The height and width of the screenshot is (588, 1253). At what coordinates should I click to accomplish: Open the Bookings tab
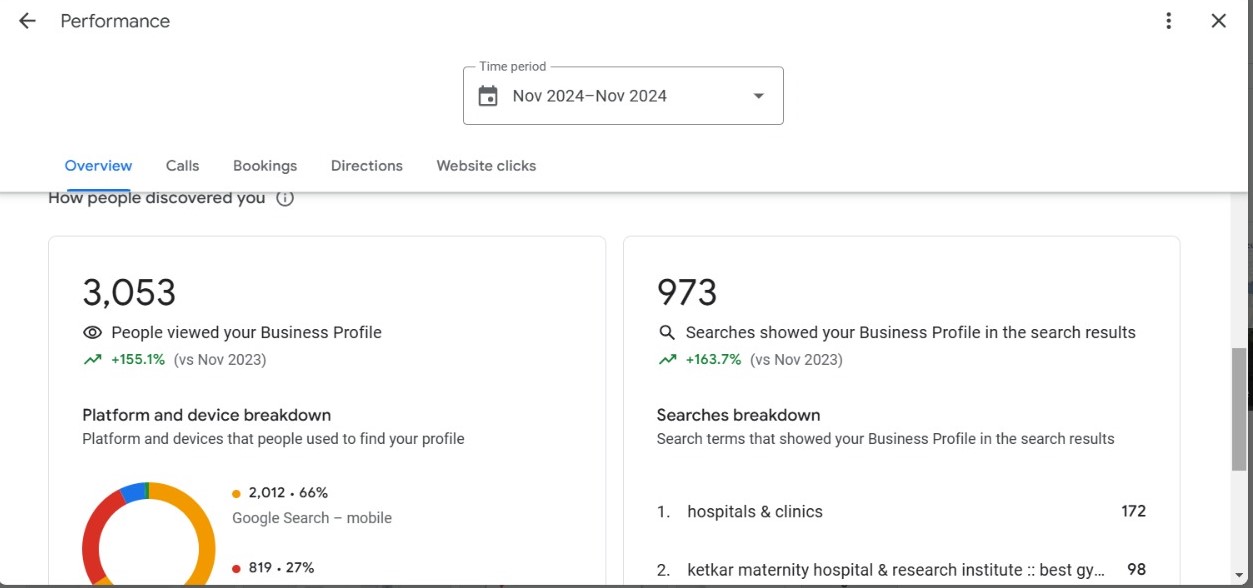coord(265,166)
